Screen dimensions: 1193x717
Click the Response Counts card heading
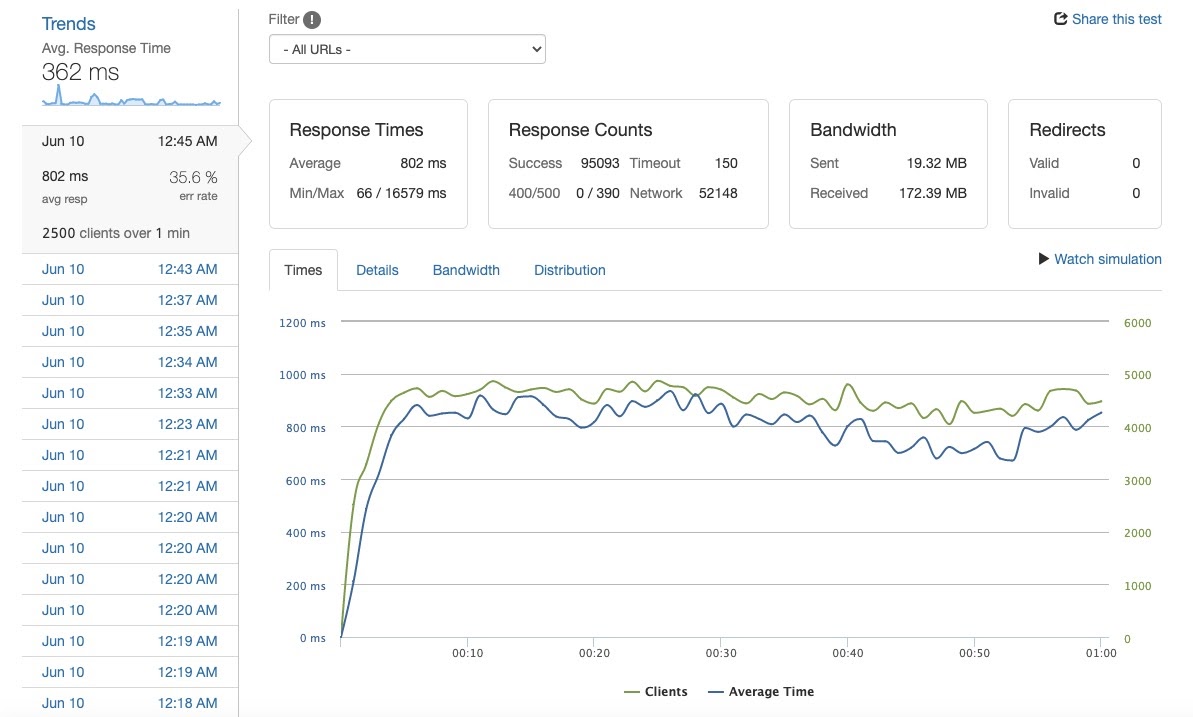(580, 129)
